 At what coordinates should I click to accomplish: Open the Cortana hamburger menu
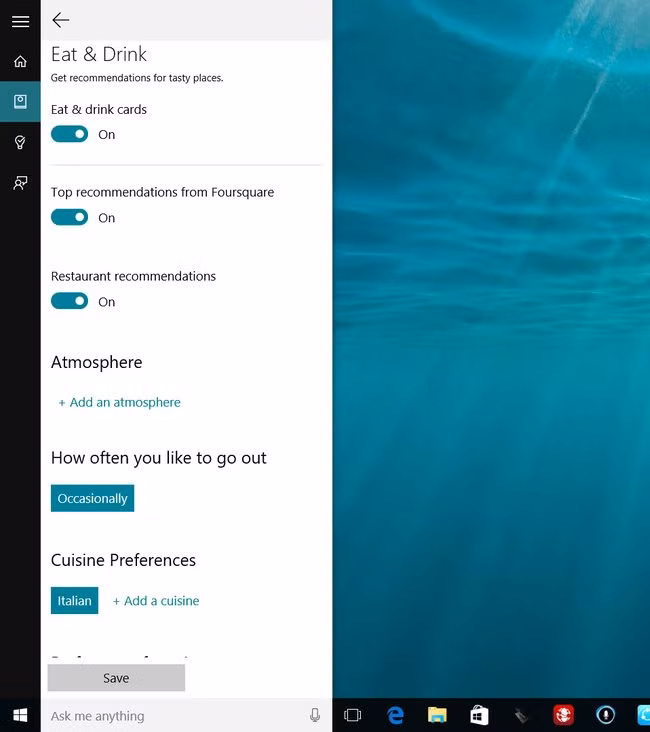pyautogui.click(x=20, y=21)
